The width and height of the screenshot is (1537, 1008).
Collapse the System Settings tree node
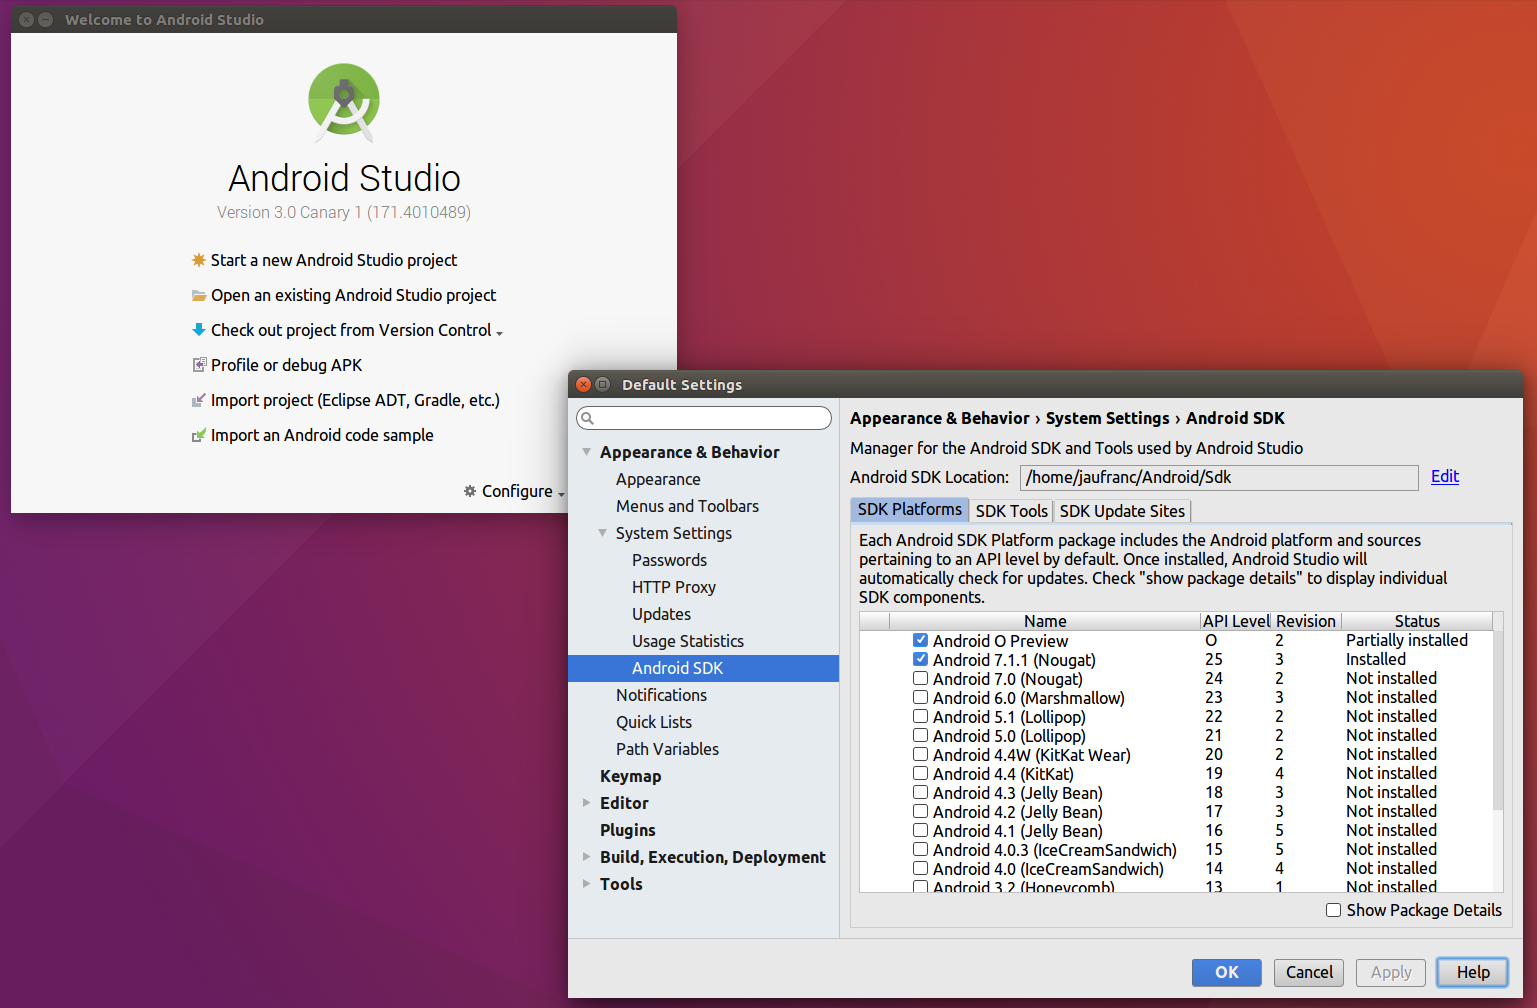click(603, 533)
